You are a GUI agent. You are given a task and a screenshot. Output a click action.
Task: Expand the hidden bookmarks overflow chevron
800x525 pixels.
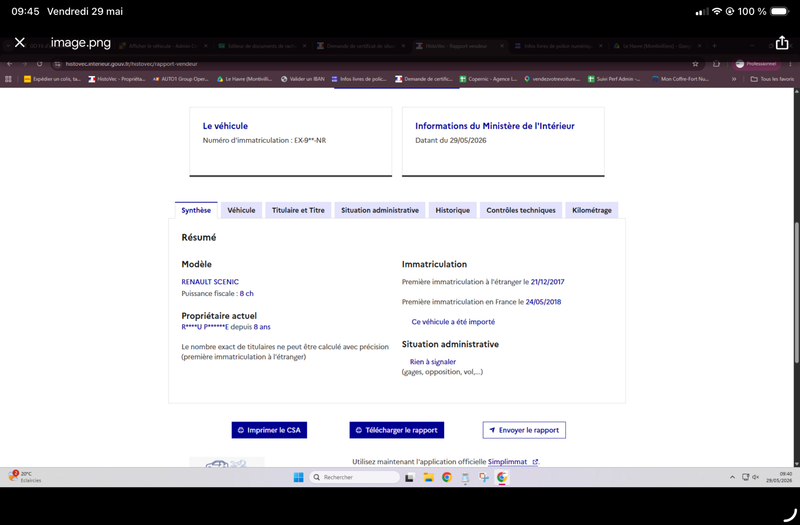734,79
